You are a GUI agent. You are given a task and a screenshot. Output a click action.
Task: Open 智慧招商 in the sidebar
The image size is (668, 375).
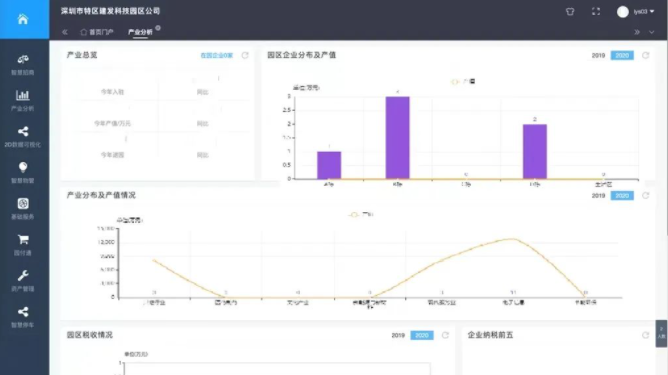(x=23, y=64)
